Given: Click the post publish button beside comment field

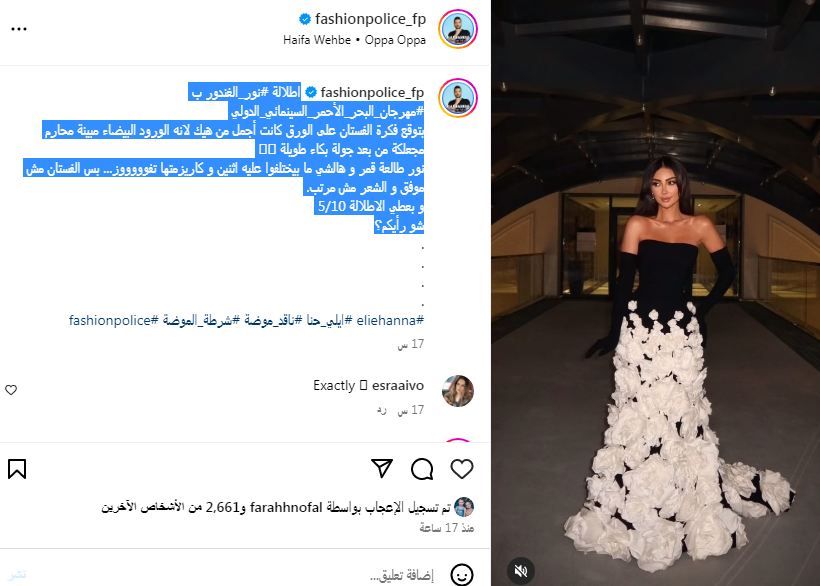Looking at the screenshot, I should click(x=17, y=575).
